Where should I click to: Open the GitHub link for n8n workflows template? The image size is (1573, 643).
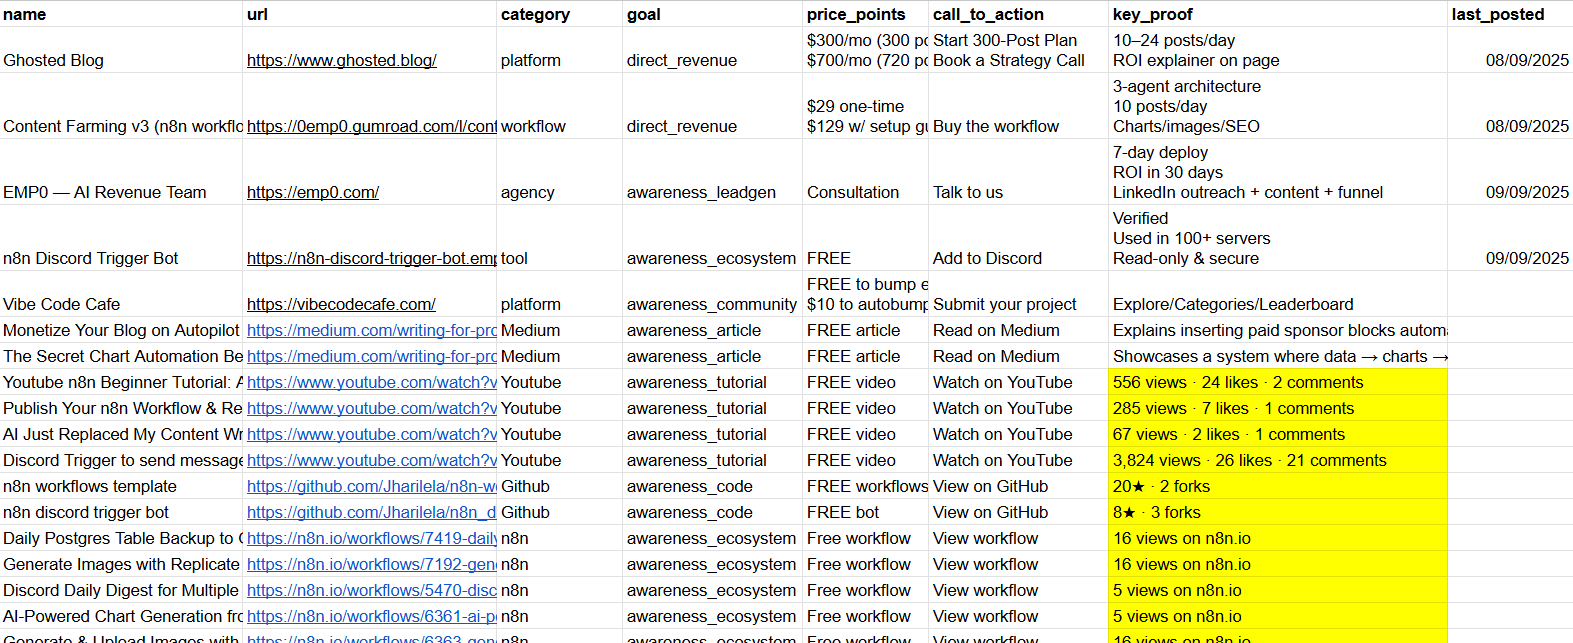pyautogui.click(x=371, y=486)
